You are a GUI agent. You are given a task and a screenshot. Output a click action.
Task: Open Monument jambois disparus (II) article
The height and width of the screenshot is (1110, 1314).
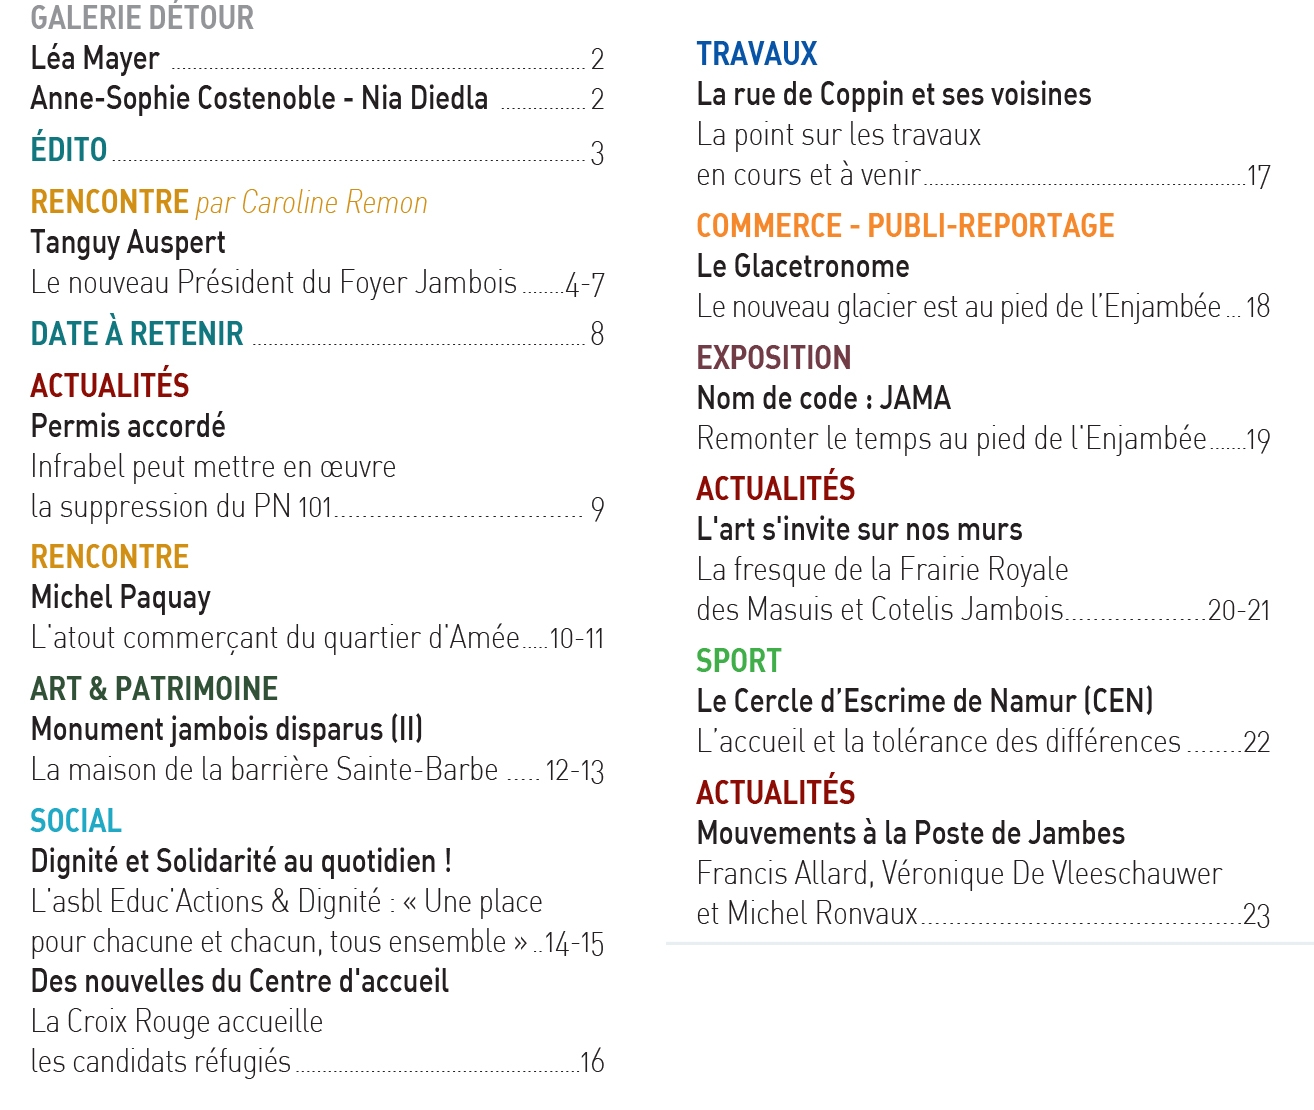(227, 729)
